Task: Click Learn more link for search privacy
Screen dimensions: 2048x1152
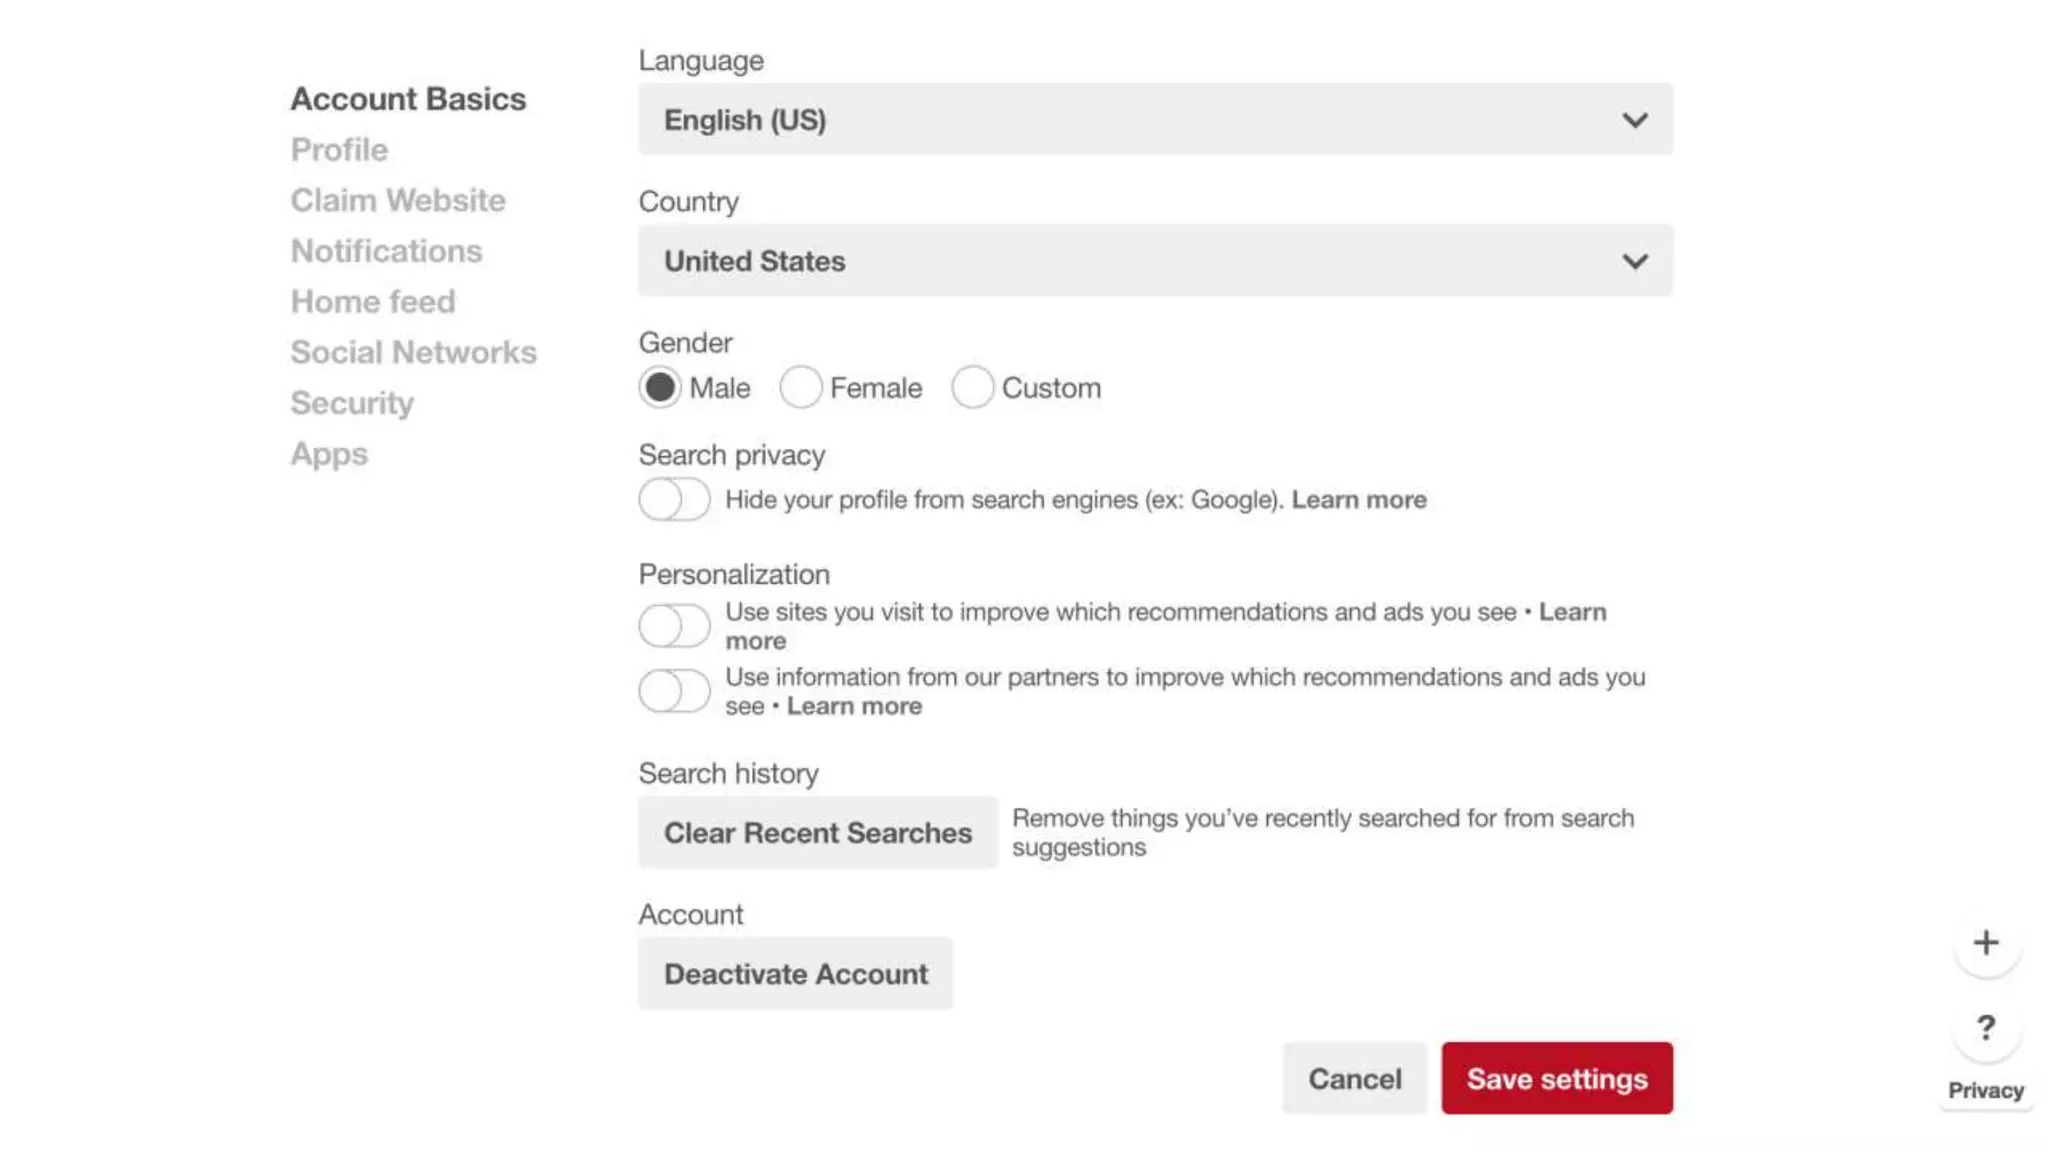Action: coord(1358,499)
